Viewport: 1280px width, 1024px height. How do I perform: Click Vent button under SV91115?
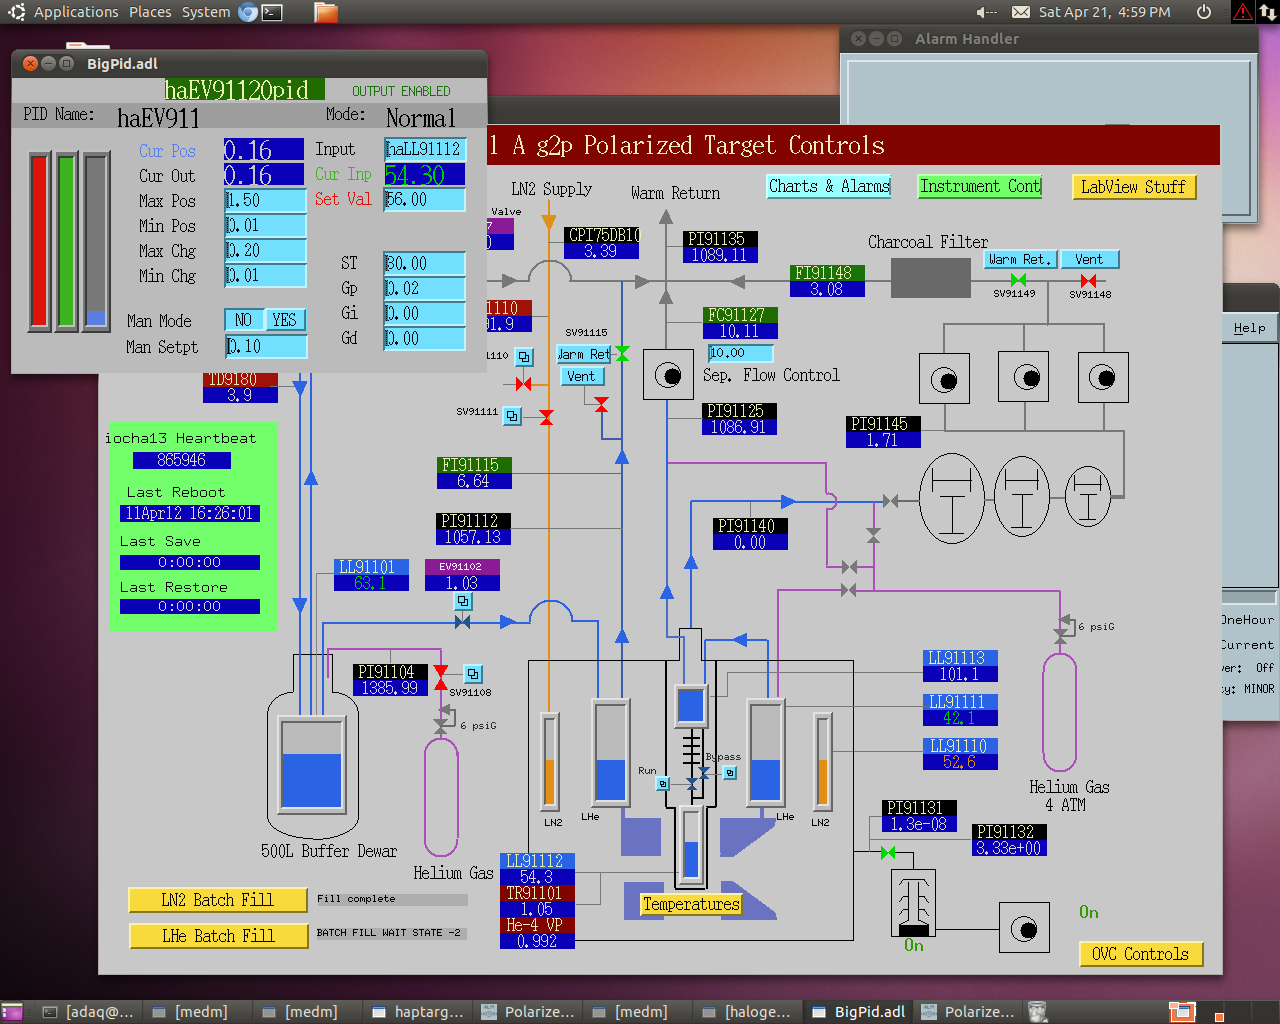[x=580, y=376]
